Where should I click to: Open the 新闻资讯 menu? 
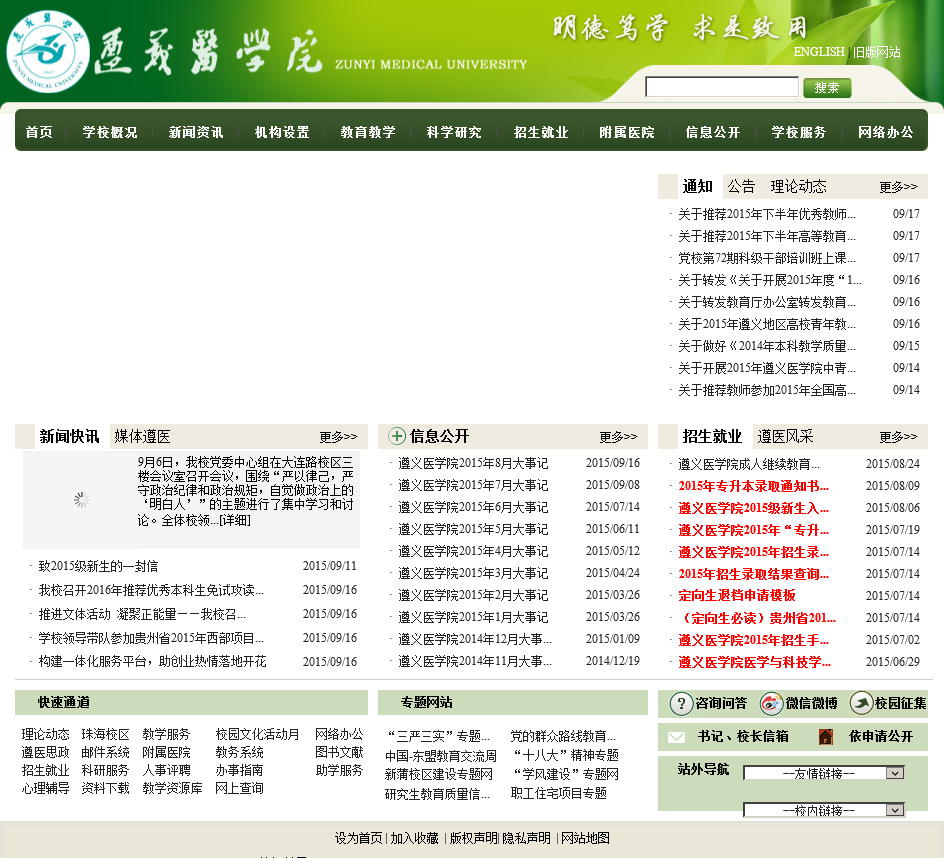pos(196,132)
